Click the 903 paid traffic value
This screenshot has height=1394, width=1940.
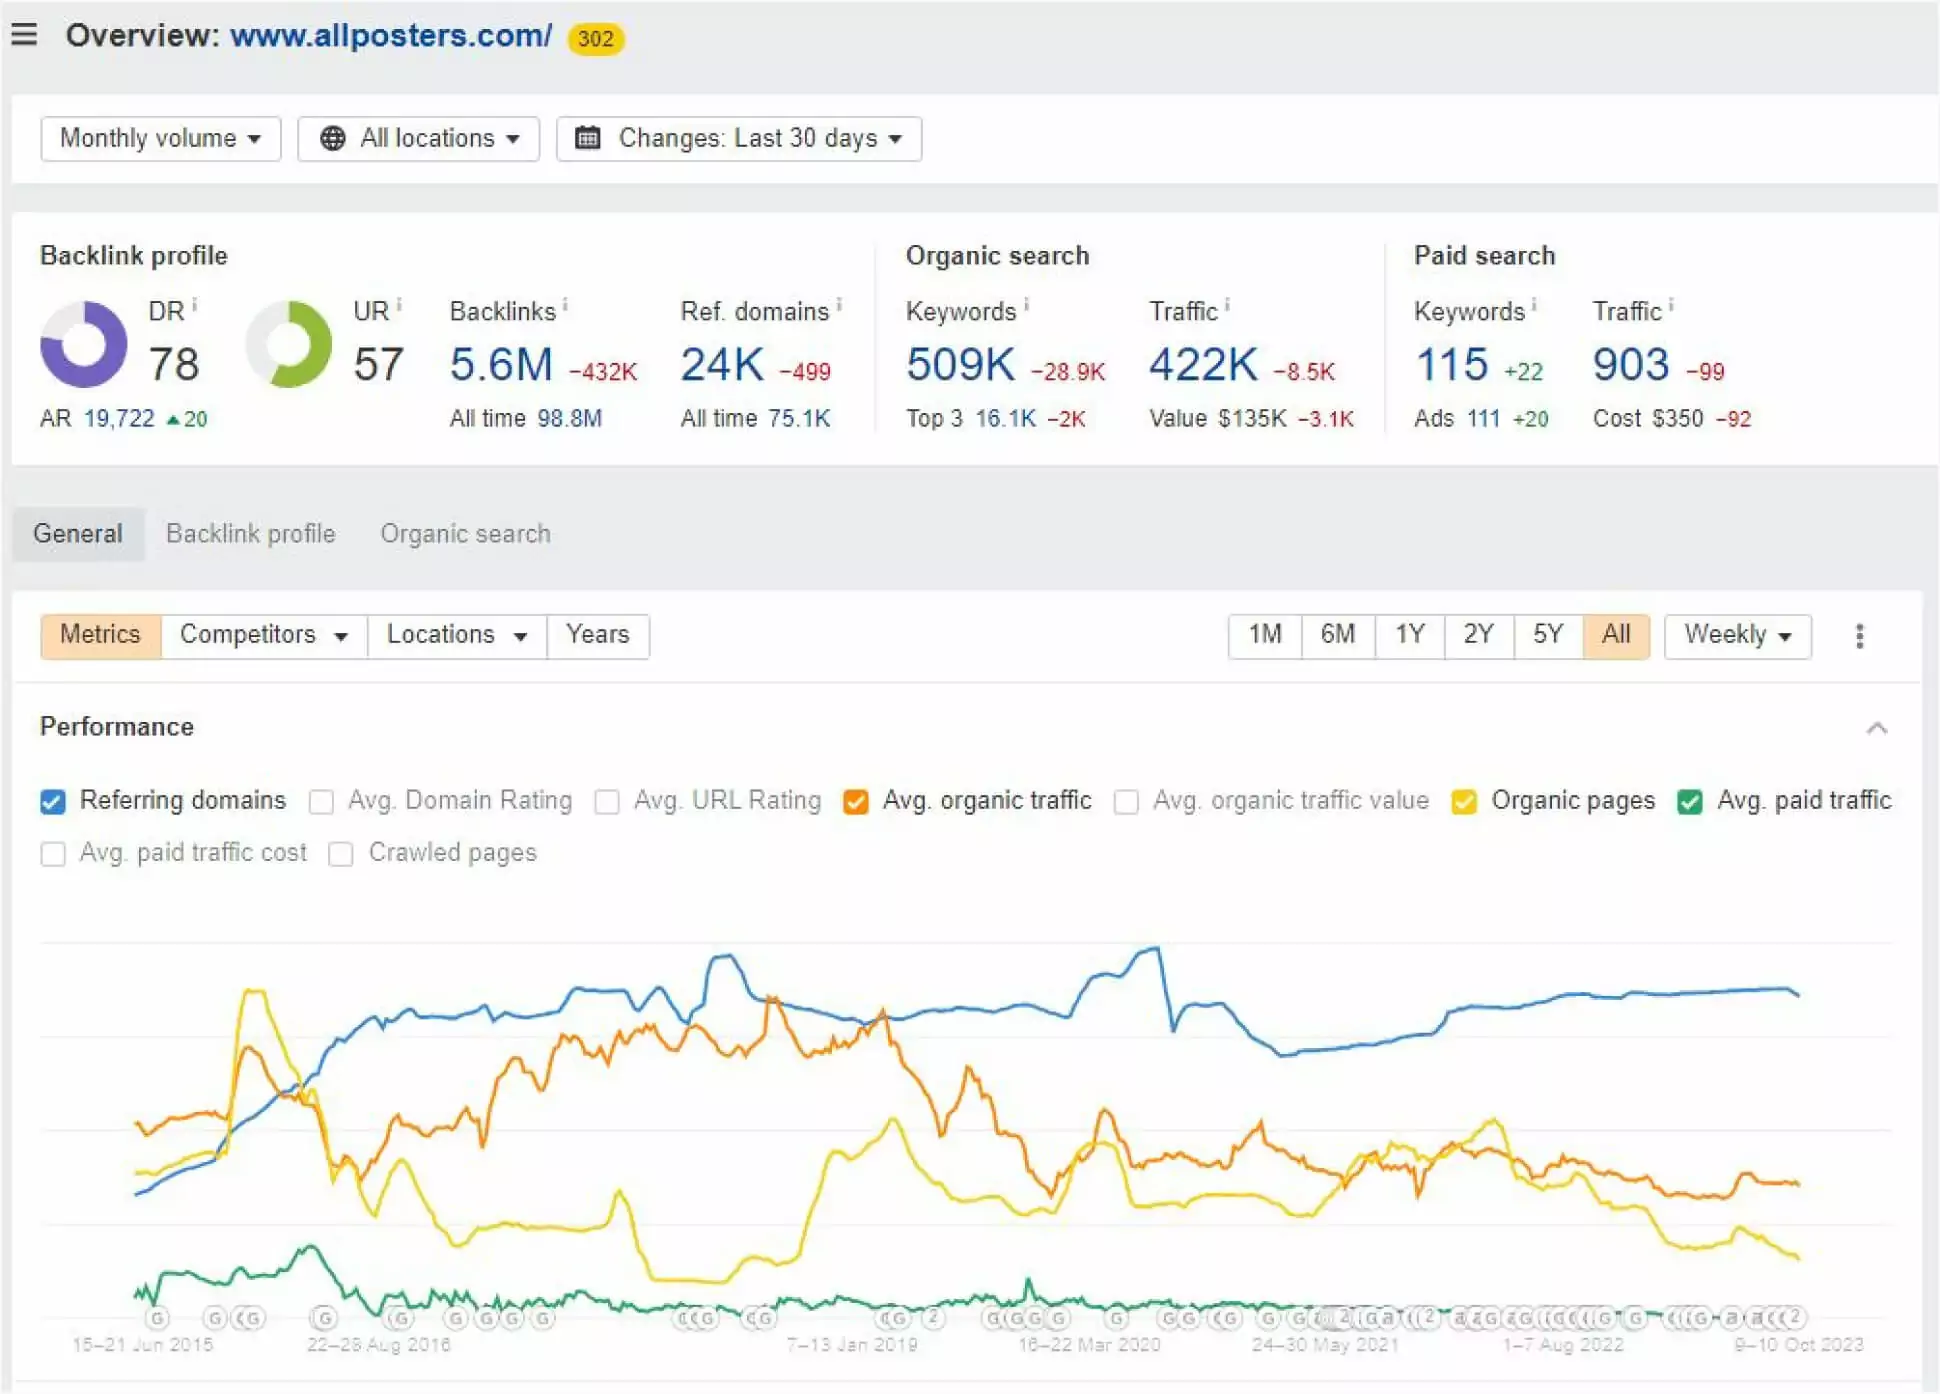pyautogui.click(x=1631, y=364)
